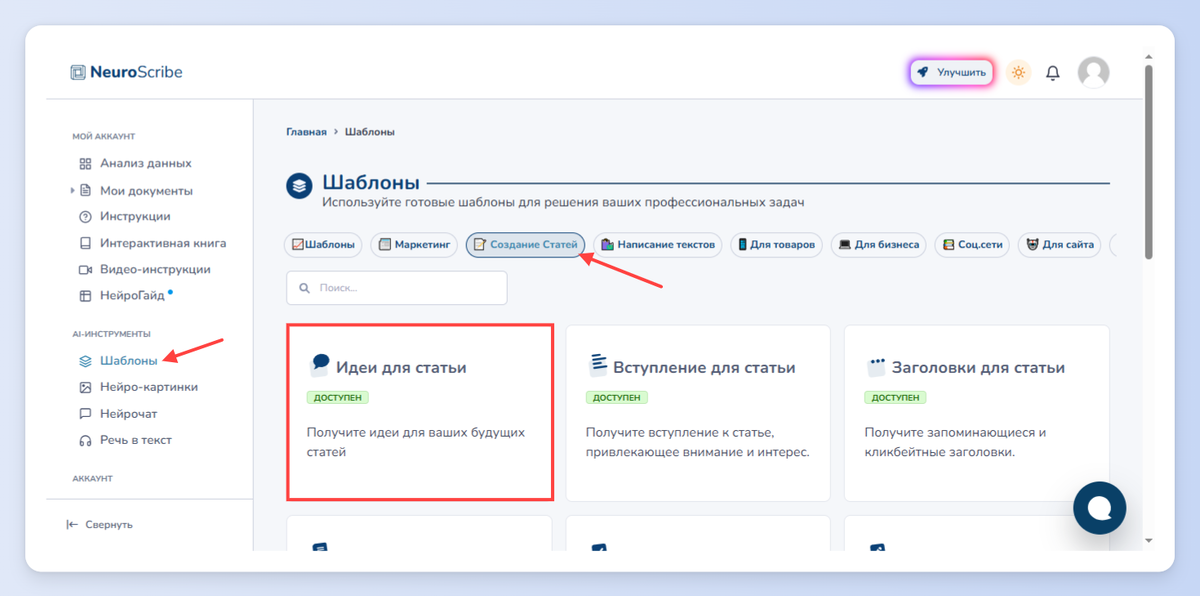
Task: Select the Написание текстов category chip
Action: [658, 244]
